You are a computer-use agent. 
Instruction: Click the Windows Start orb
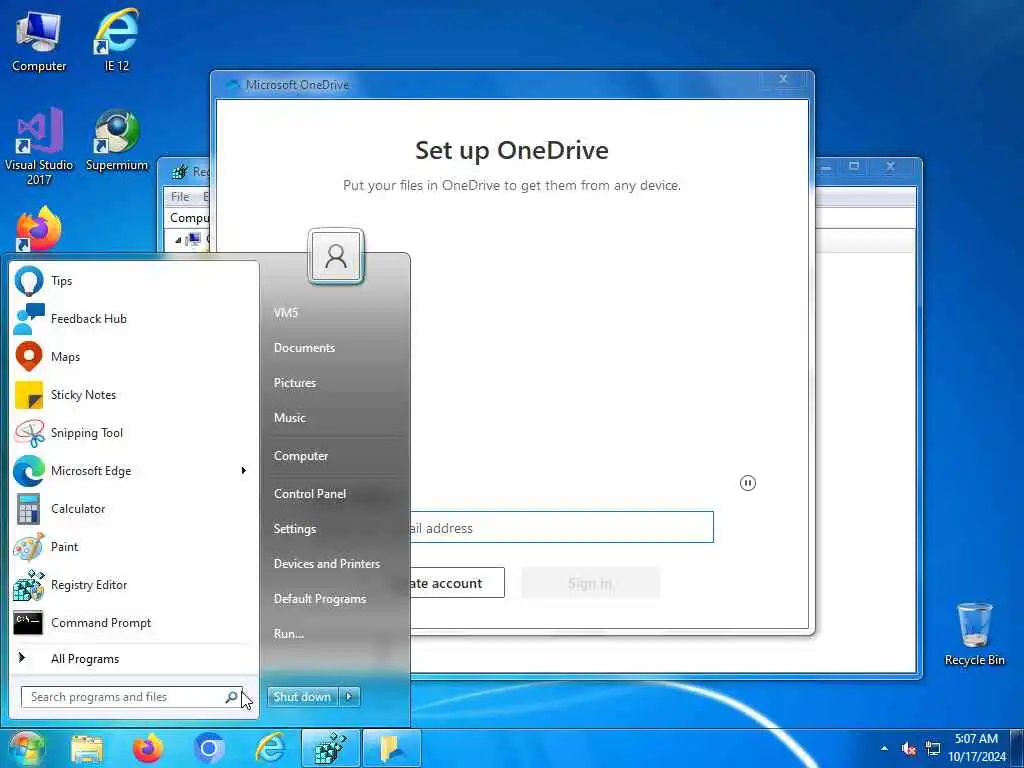(26, 748)
